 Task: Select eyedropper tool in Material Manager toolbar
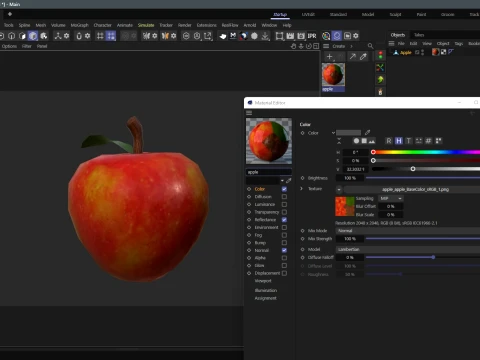[363, 57]
